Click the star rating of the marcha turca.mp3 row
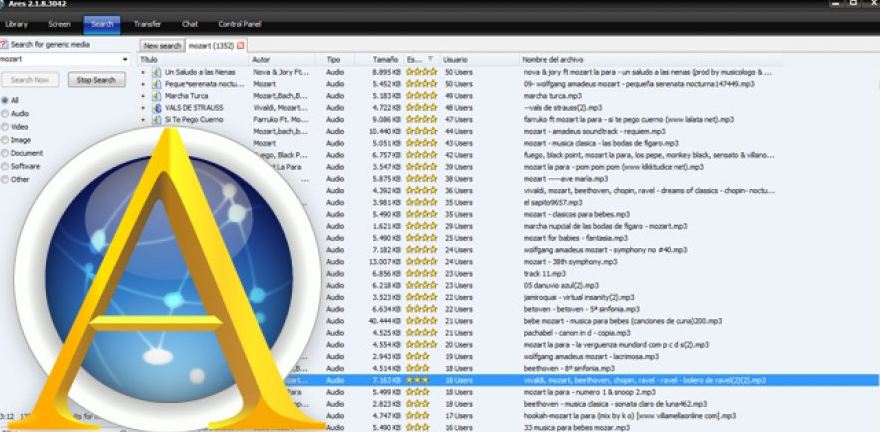Image resolution: width=880 pixels, height=432 pixels. pos(421,96)
